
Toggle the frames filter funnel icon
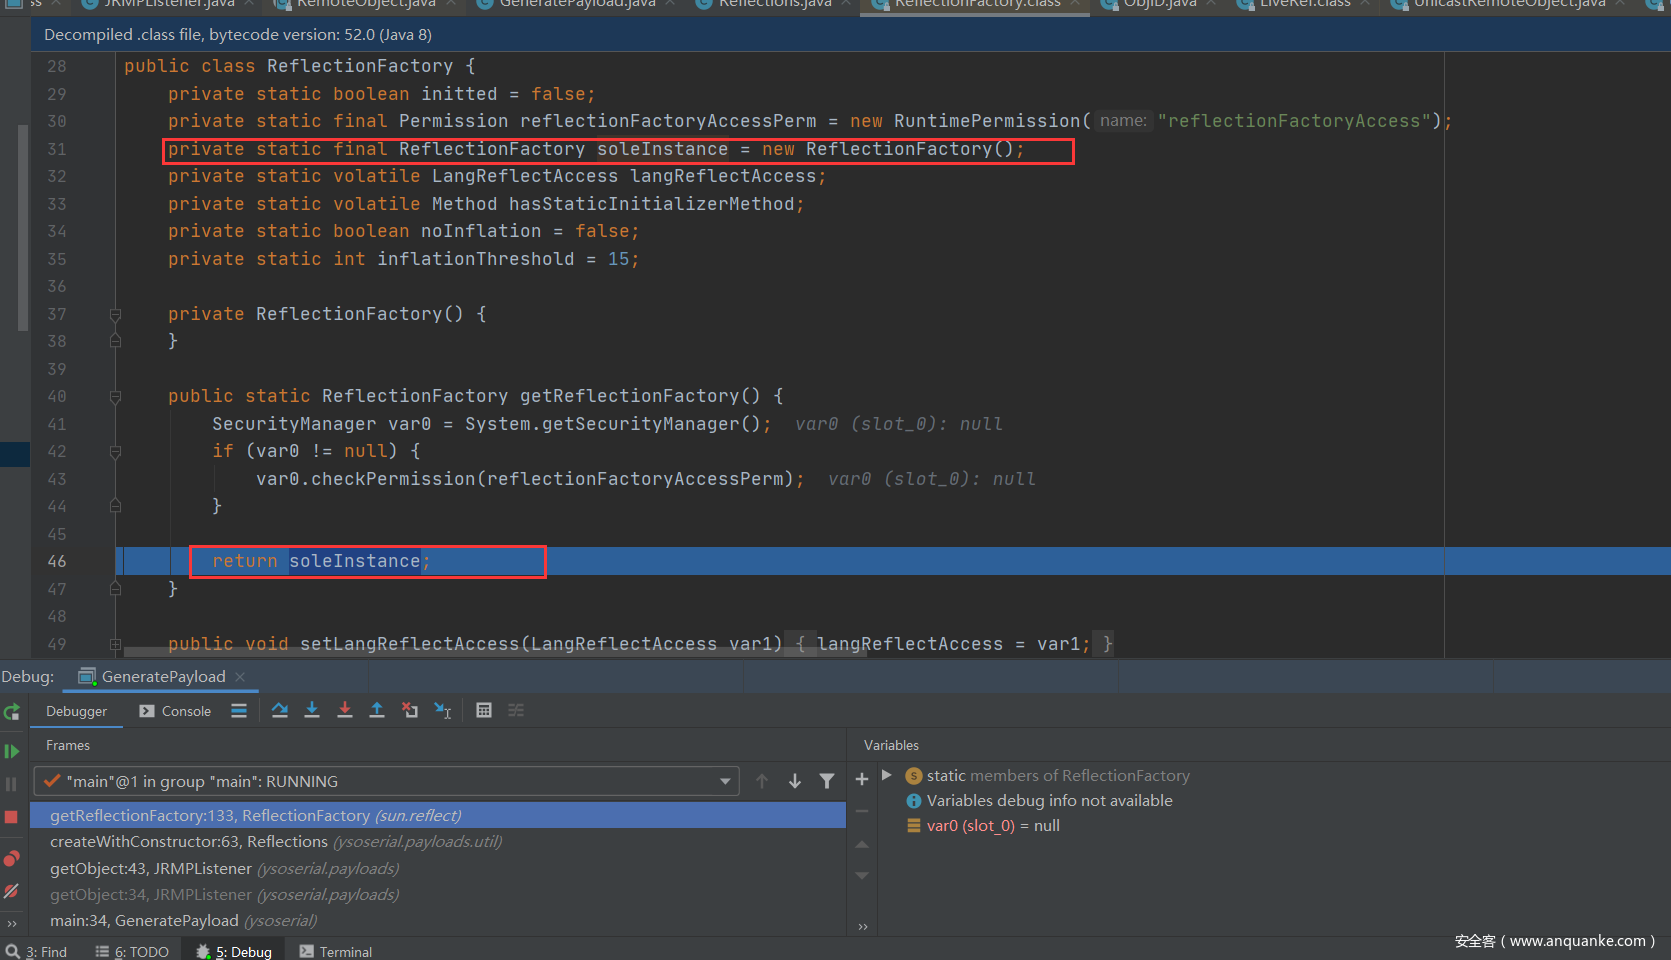(x=827, y=781)
